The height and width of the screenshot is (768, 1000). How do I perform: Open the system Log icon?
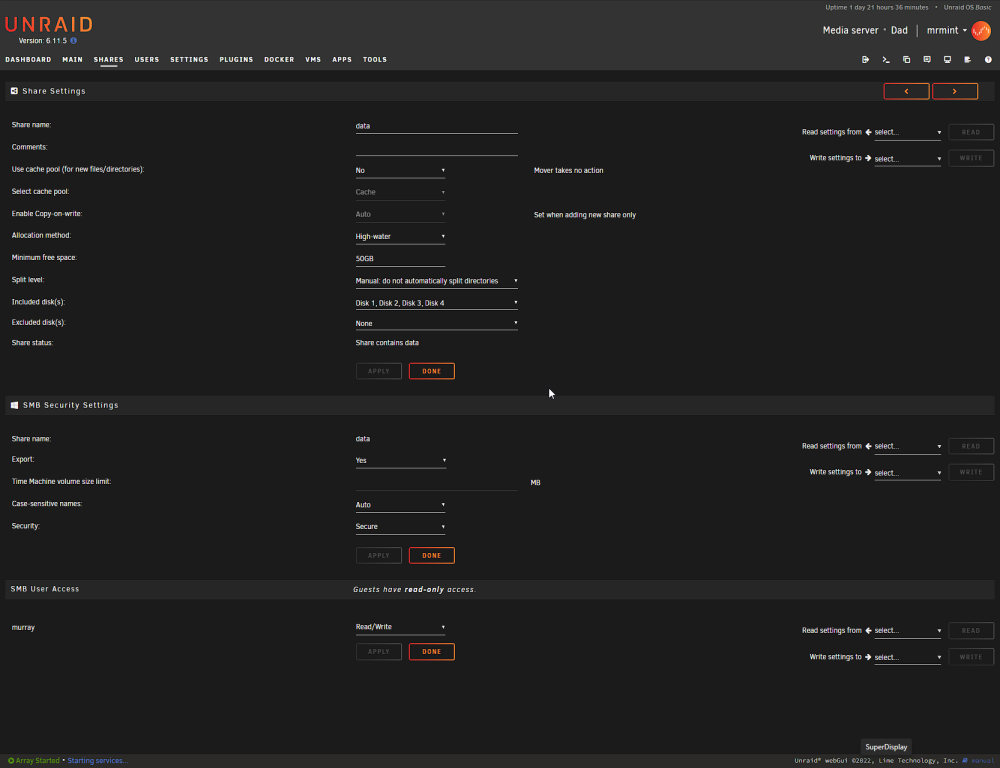(x=967, y=59)
